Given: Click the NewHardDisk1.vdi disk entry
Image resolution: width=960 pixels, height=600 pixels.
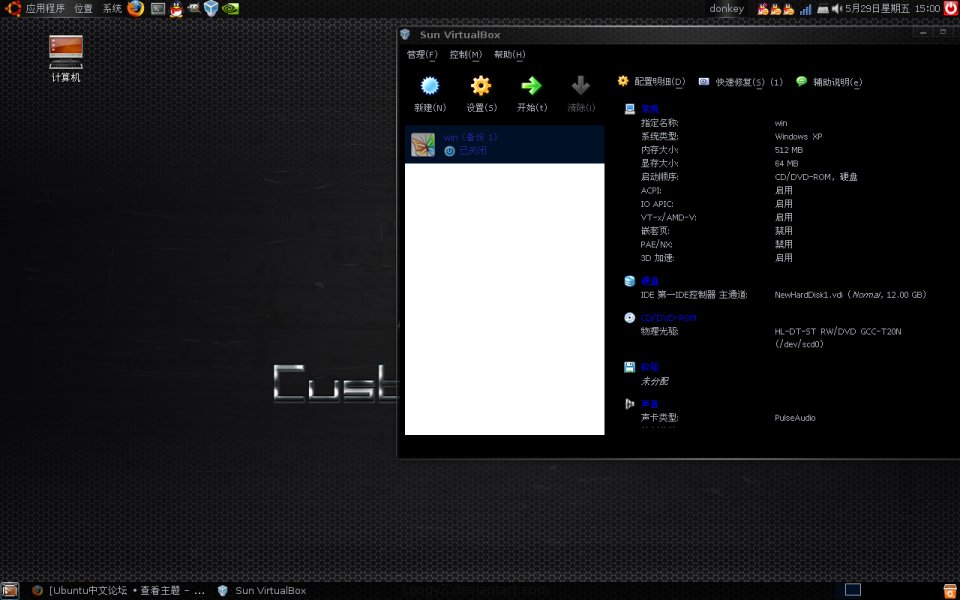Looking at the screenshot, I should [851, 294].
